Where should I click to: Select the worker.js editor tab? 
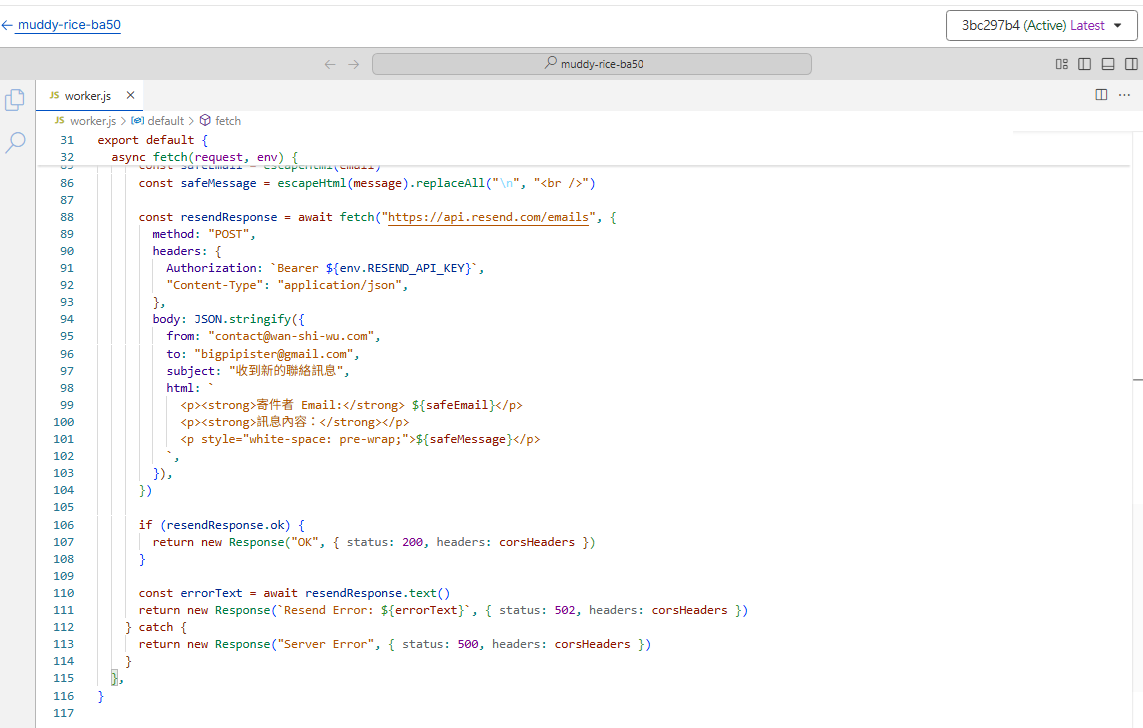(x=87, y=96)
